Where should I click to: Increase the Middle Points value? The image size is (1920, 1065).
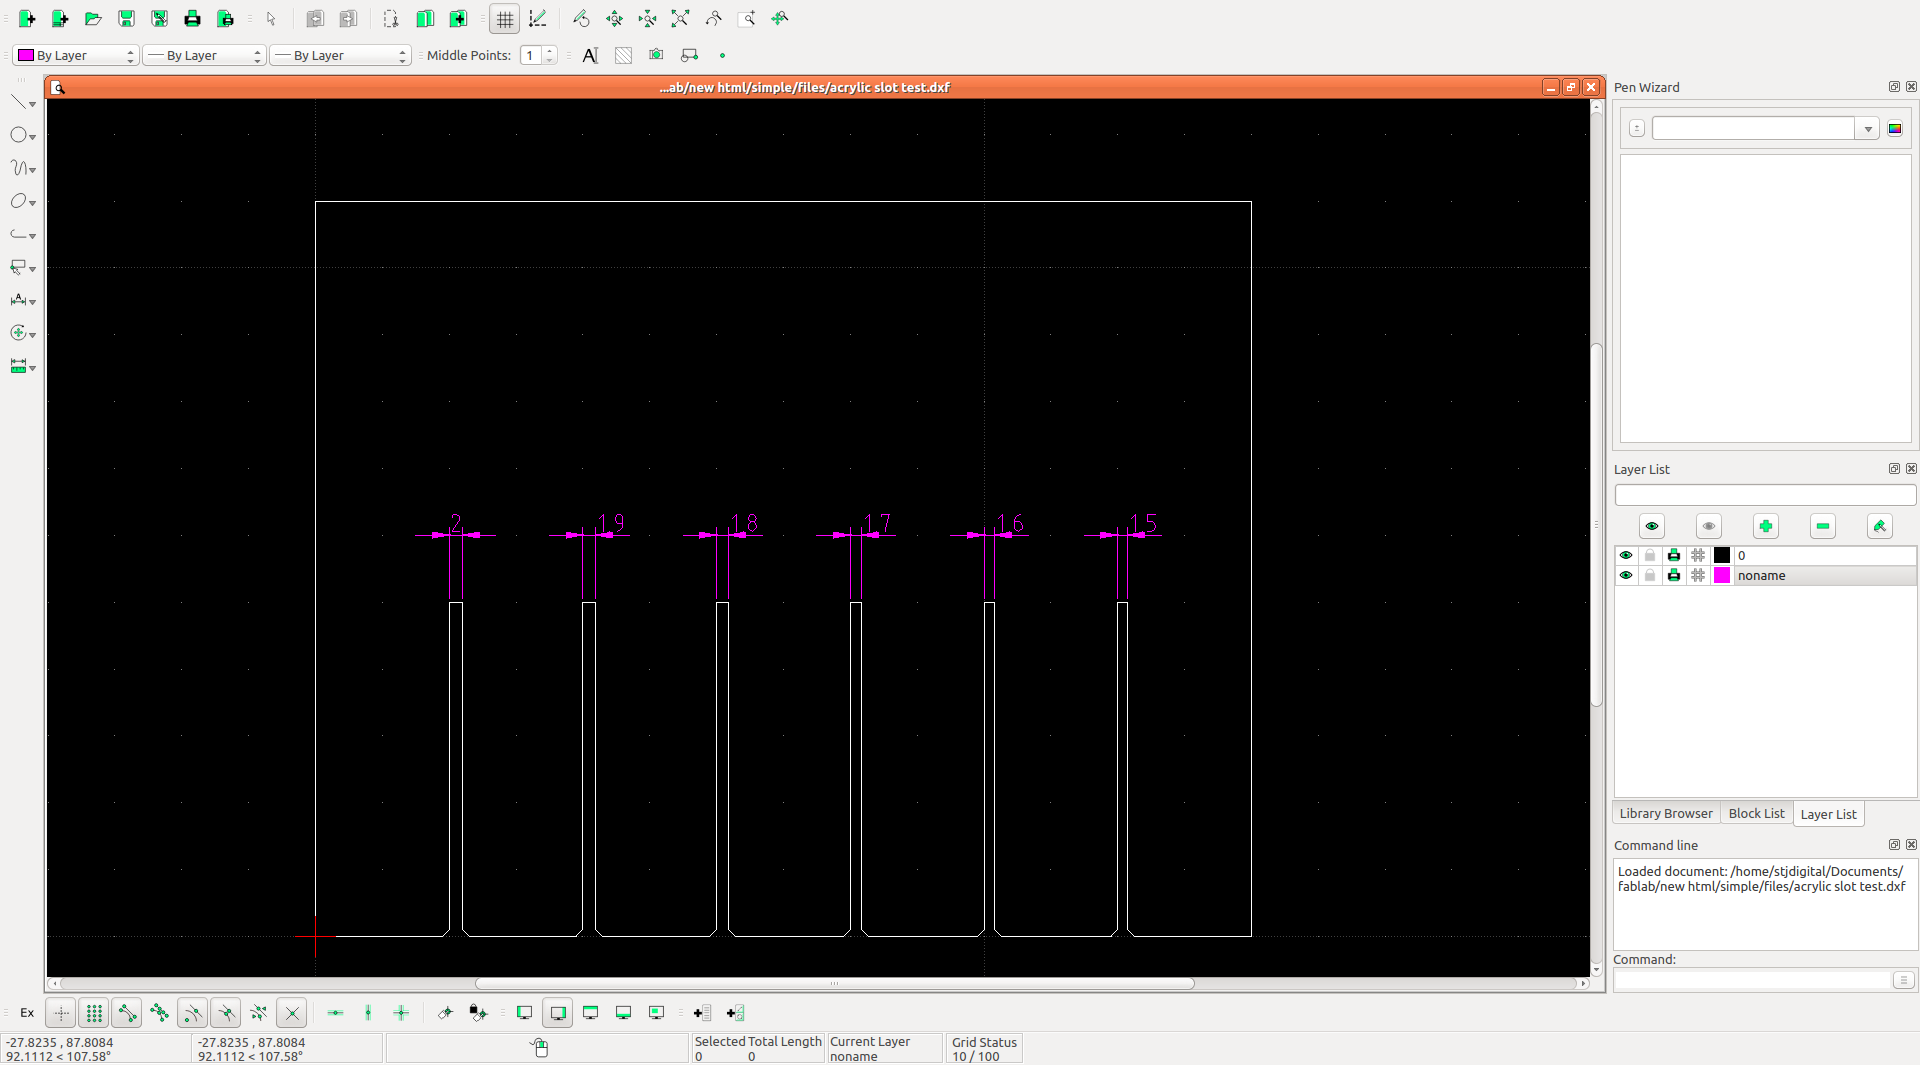[550, 51]
